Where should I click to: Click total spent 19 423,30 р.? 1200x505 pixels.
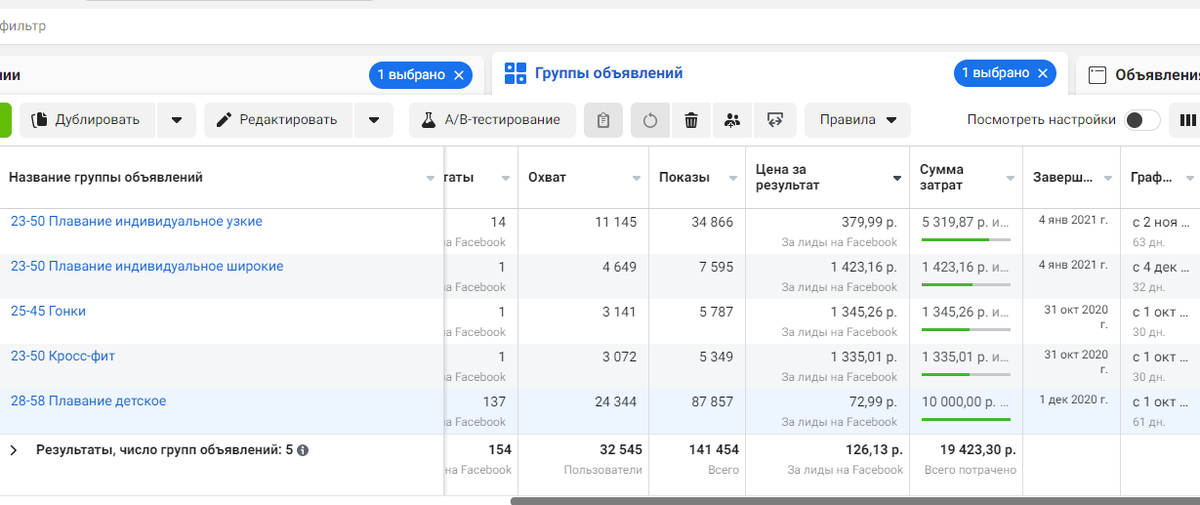976,450
